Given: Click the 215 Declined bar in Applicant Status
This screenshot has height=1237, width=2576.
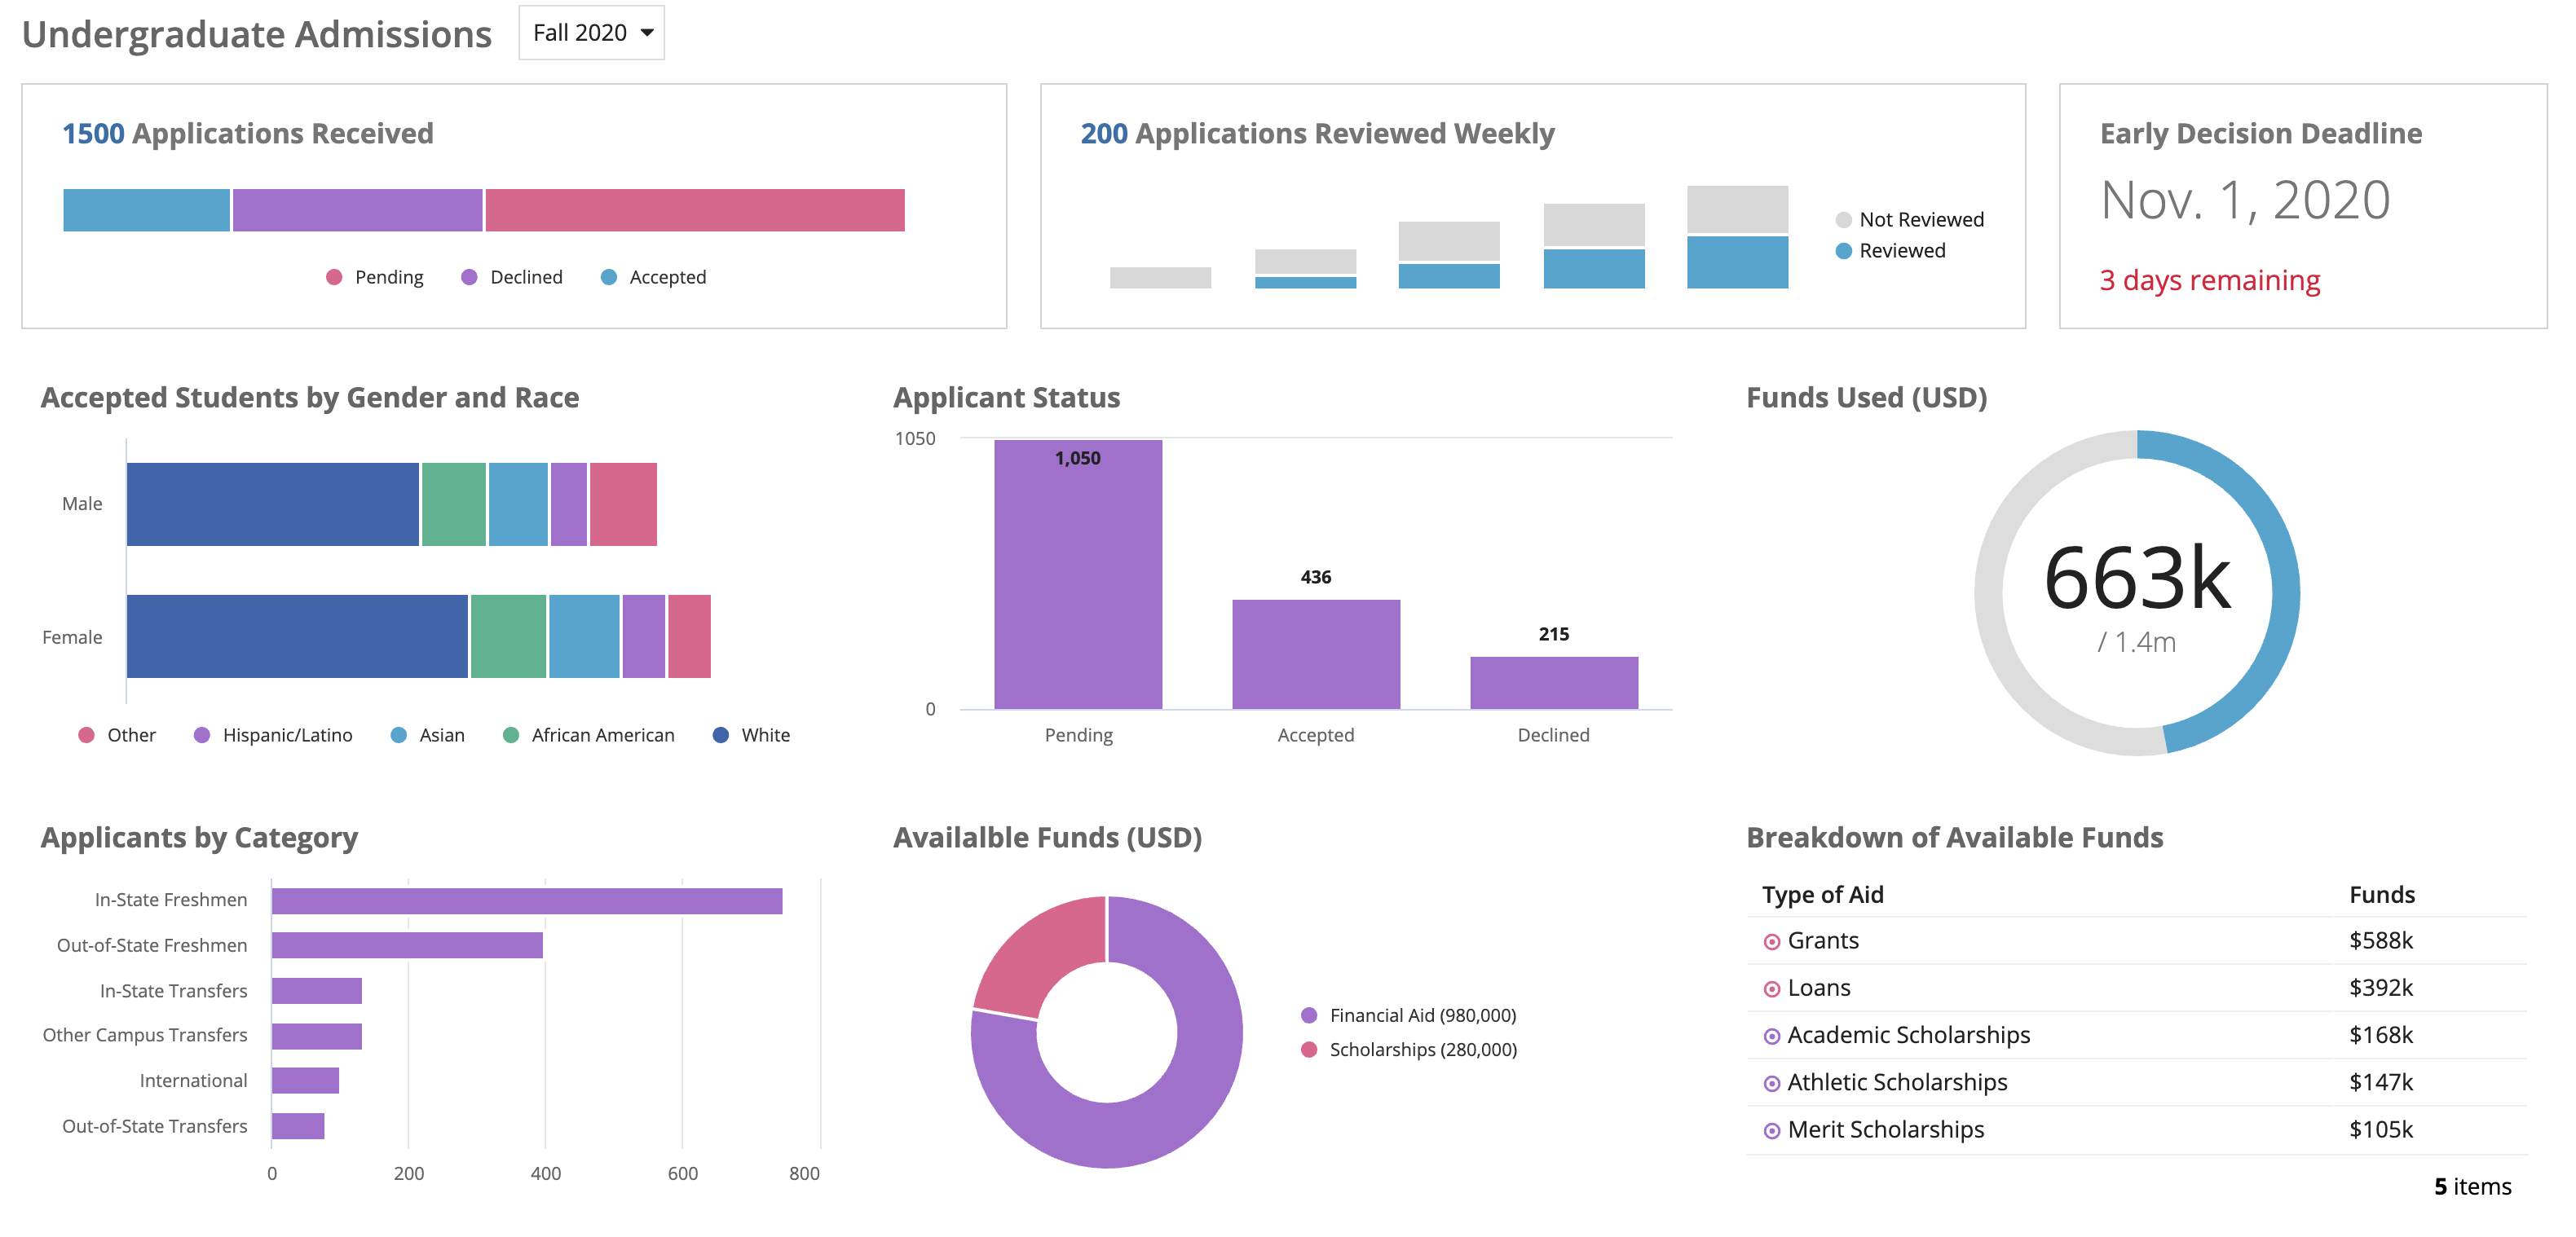Looking at the screenshot, I should pos(1554,683).
